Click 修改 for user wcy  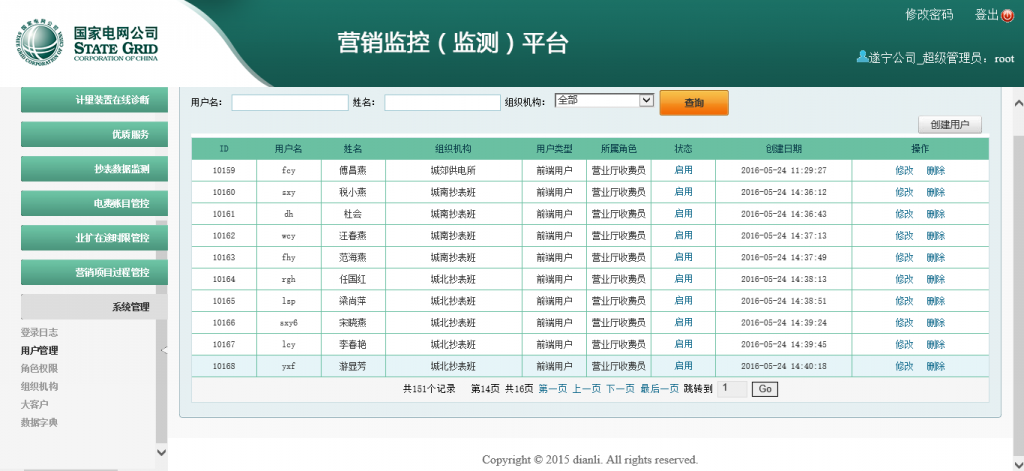[x=904, y=235]
